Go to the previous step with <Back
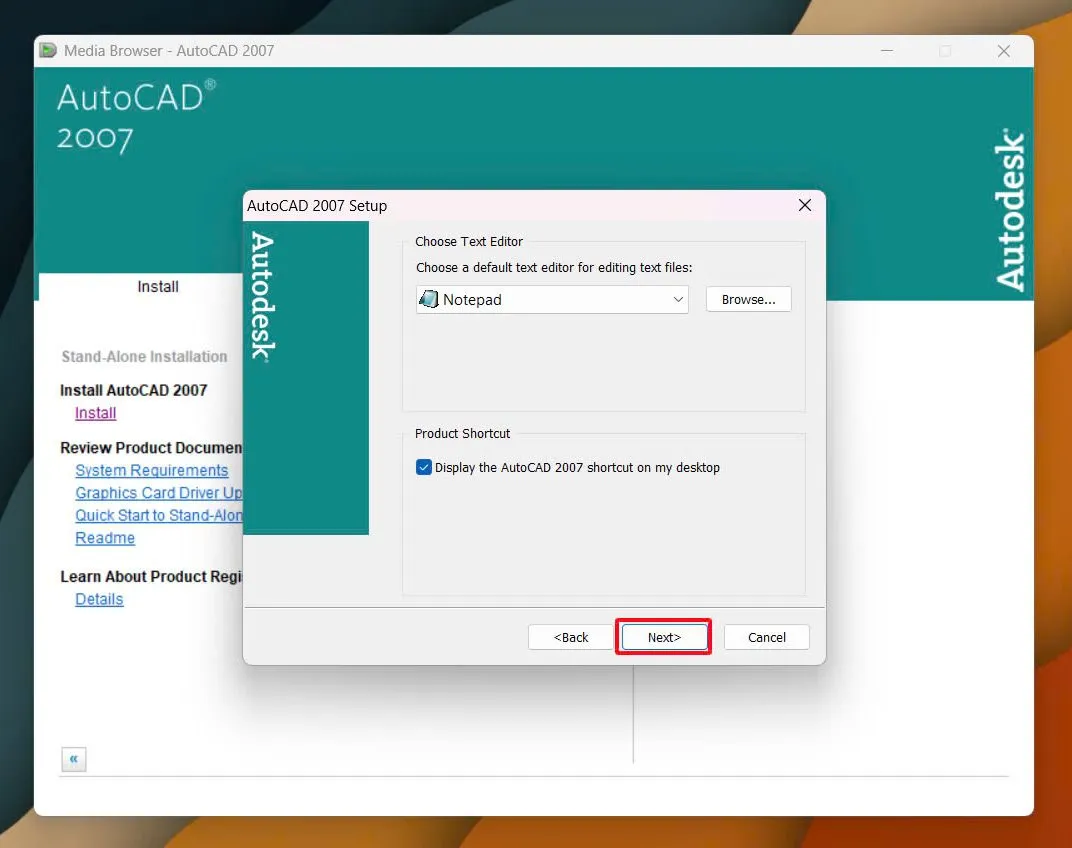The height and width of the screenshot is (848, 1072). point(571,637)
